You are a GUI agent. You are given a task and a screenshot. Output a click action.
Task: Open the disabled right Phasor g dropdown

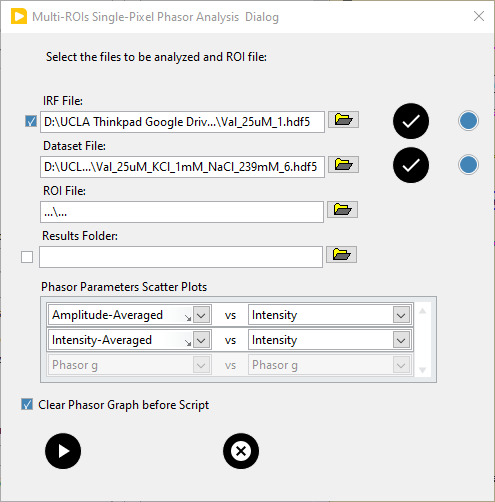click(401, 365)
